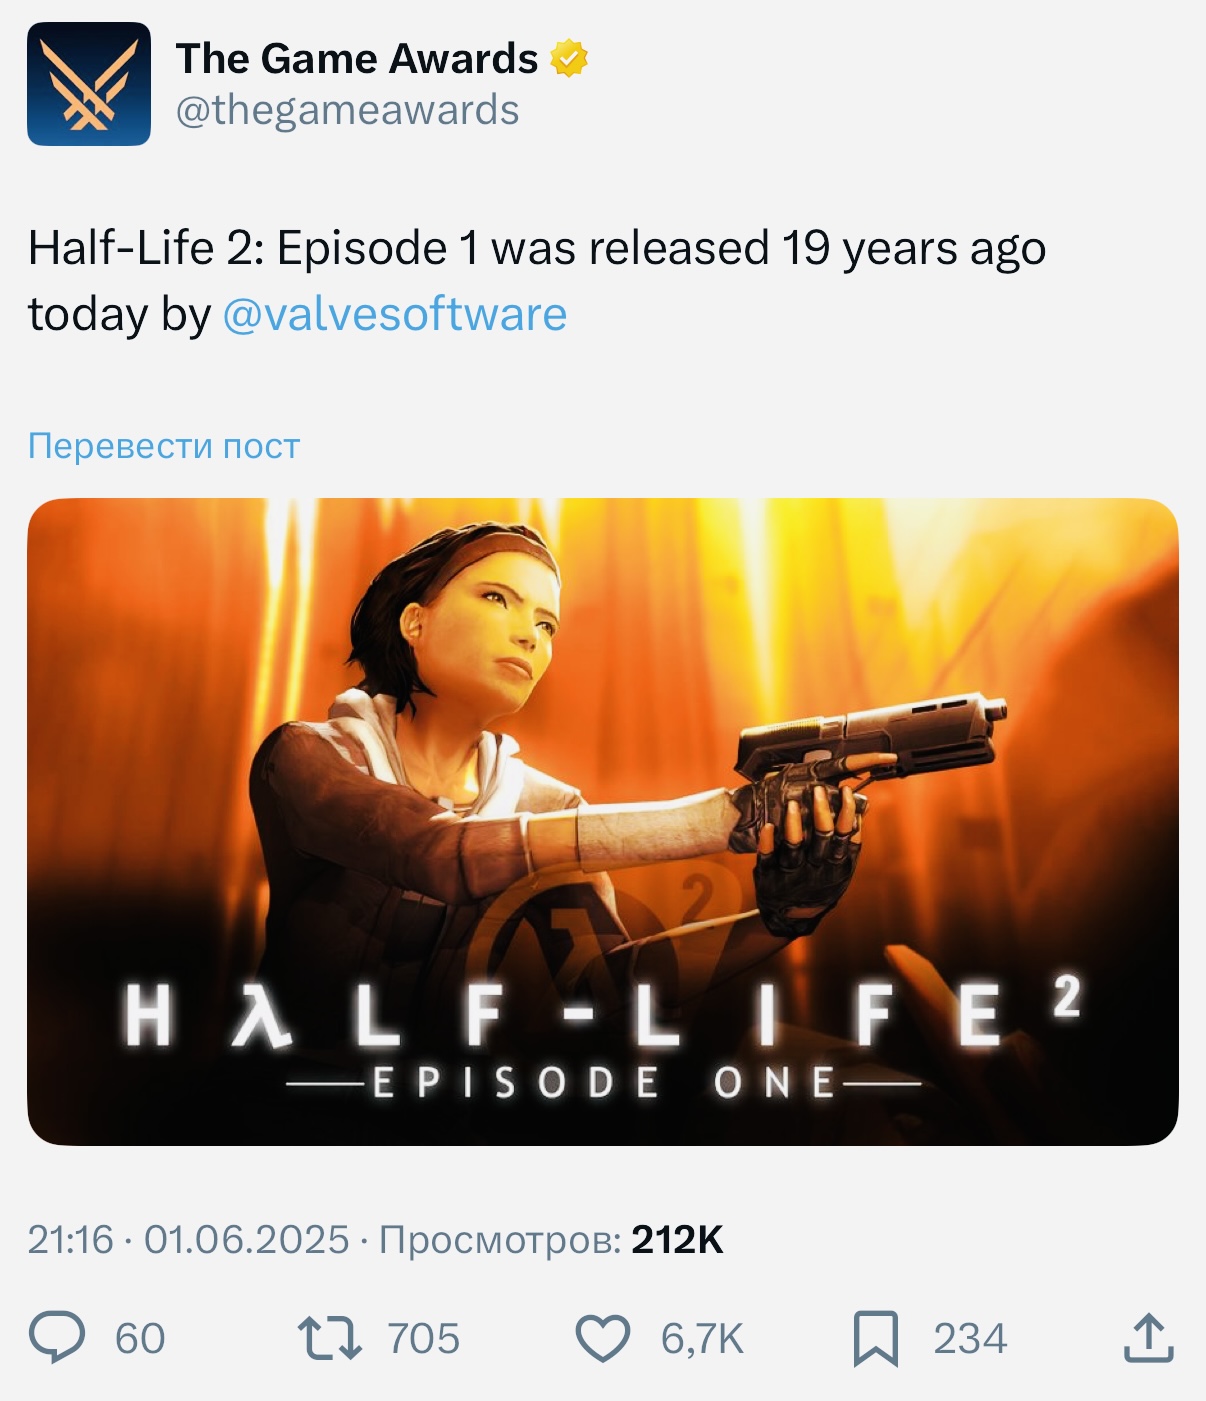Click the 234 bookmarks count
This screenshot has height=1401, width=1206.
(970, 1339)
